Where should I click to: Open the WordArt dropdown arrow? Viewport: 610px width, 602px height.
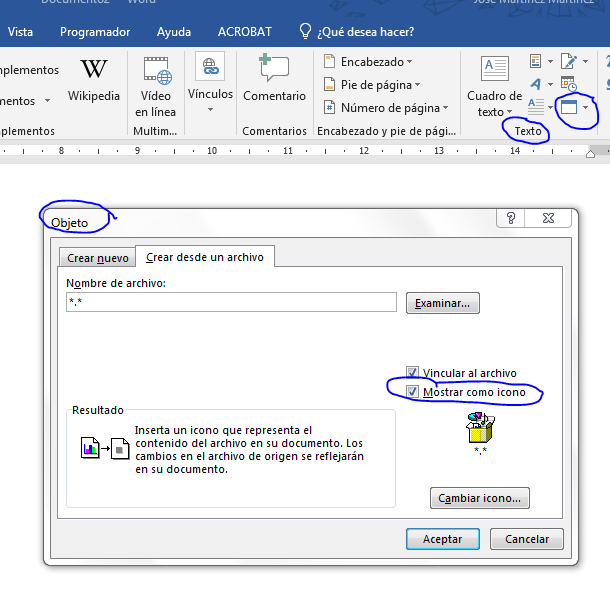point(550,84)
